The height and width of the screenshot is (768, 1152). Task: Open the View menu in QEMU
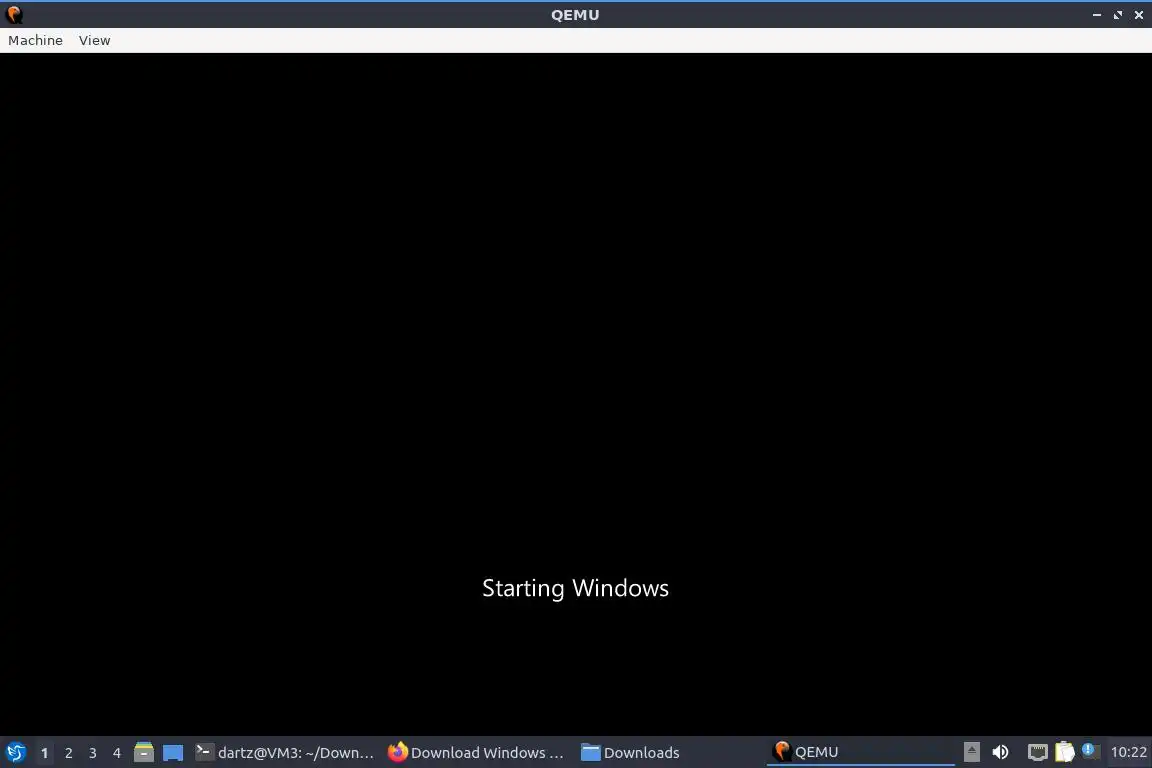click(94, 40)
